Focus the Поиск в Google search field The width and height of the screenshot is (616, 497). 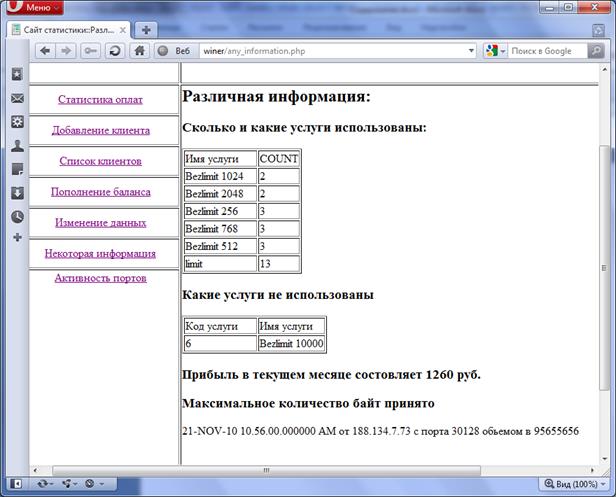point(545,50)
